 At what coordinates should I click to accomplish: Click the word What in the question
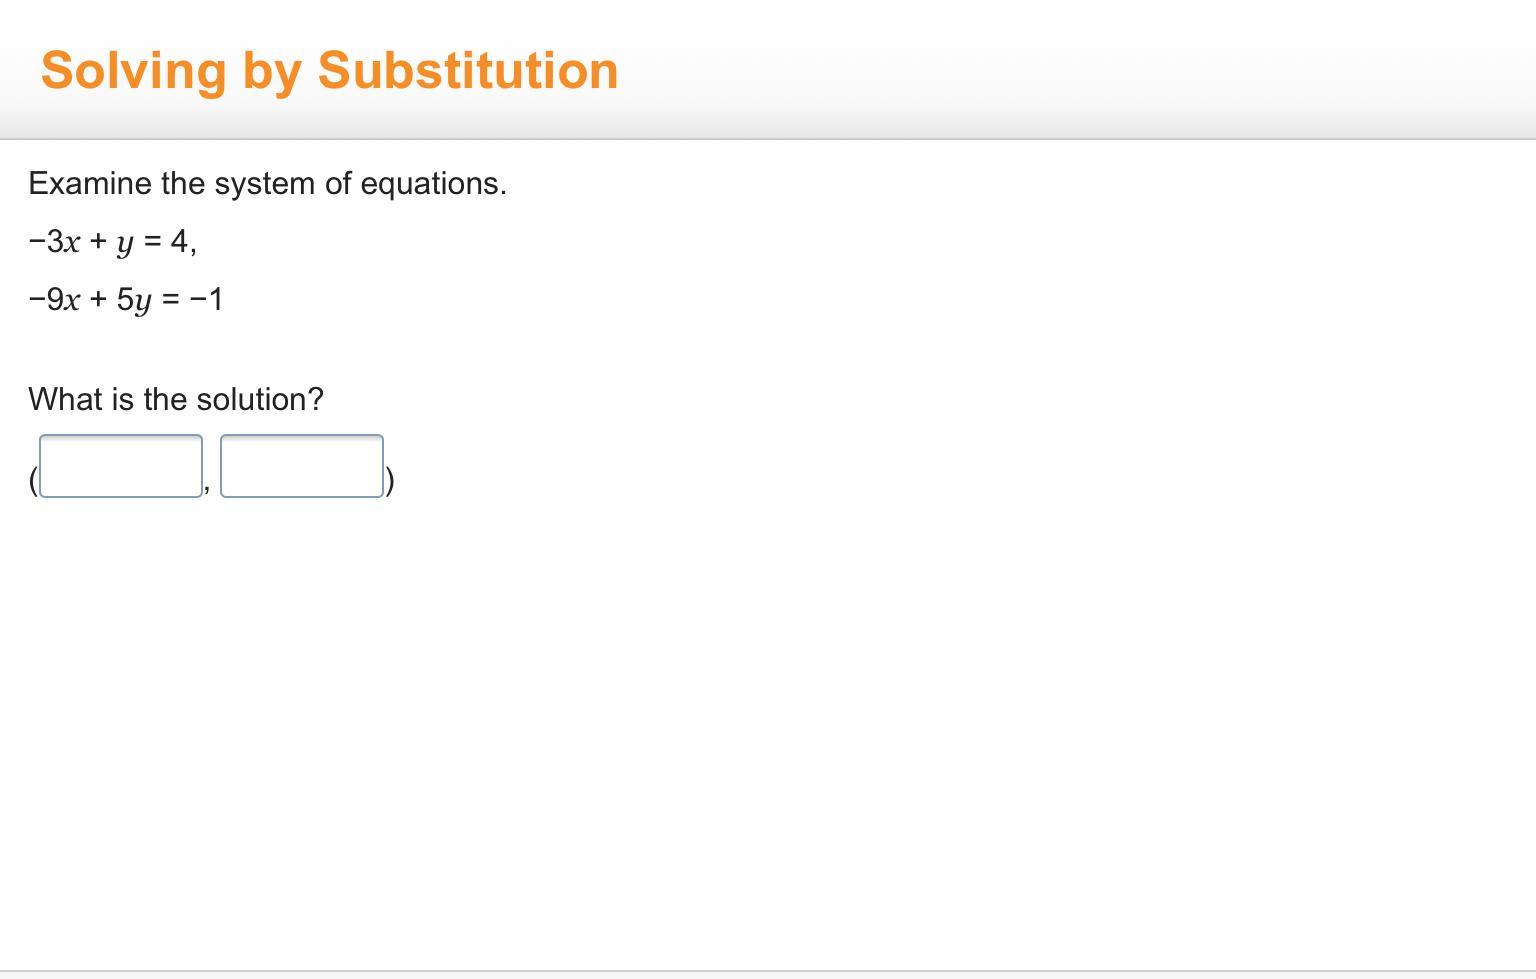click(66, 400)
